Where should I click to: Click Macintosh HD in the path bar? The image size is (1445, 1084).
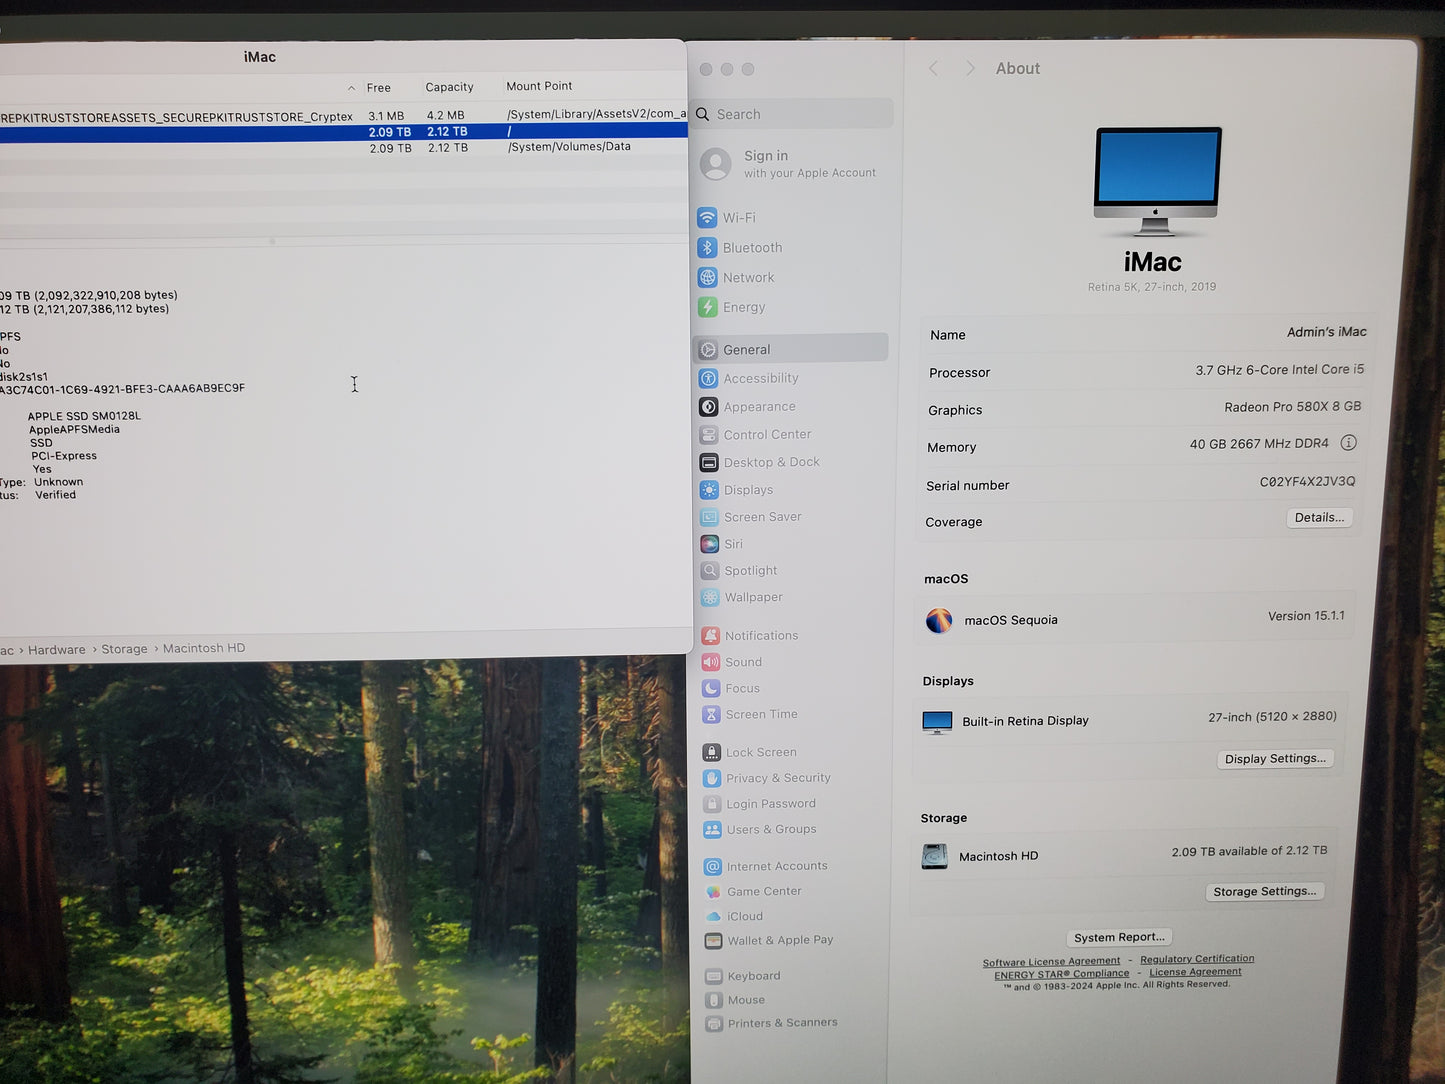click(204, 648)
